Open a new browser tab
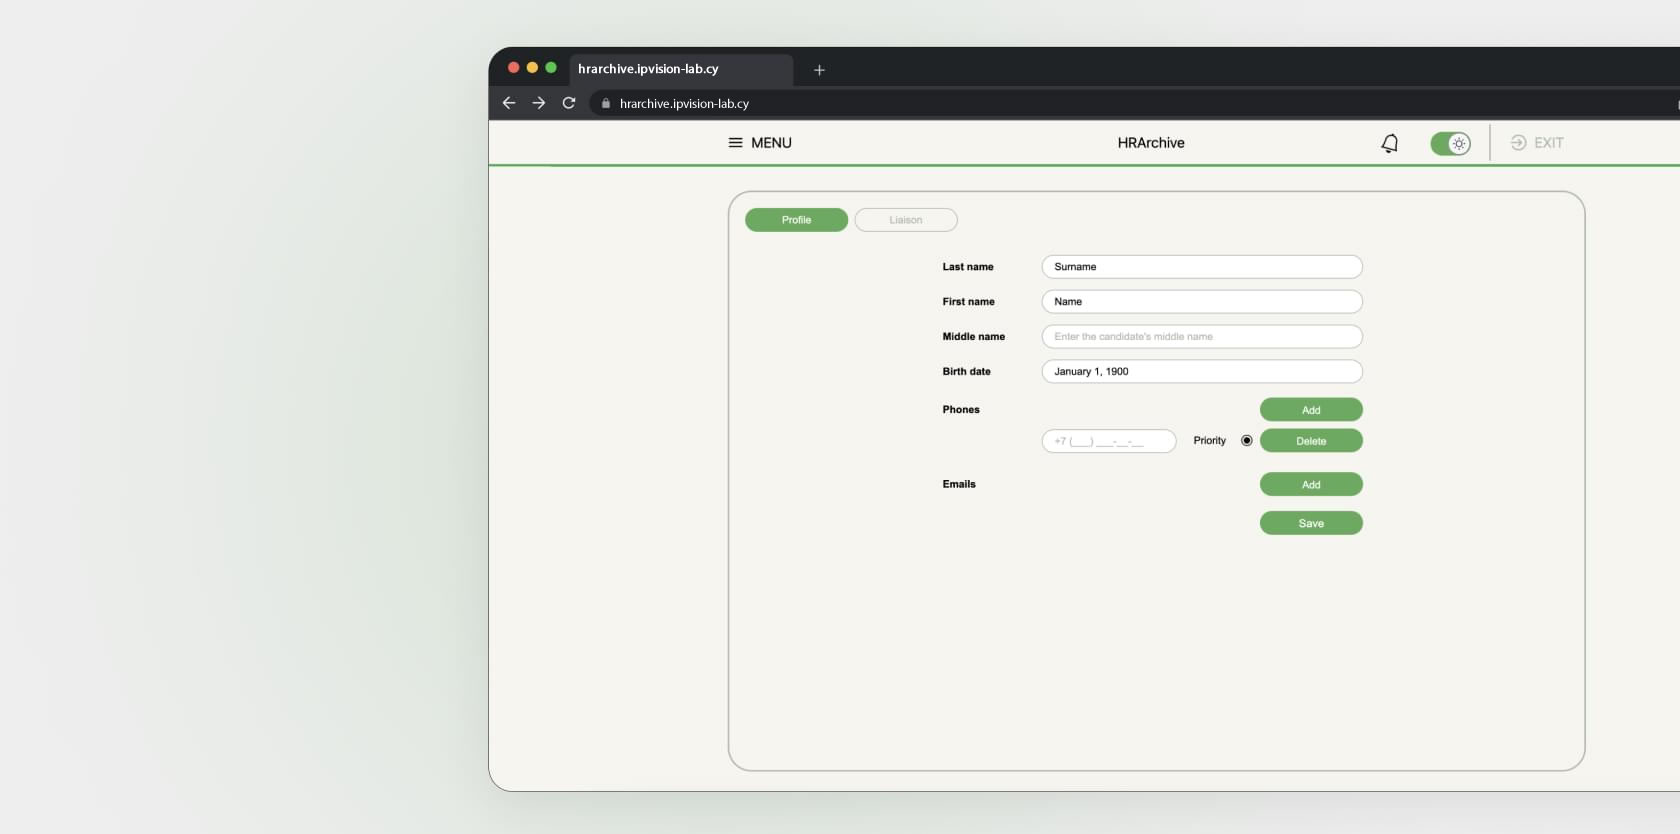The height and width of the screenshot is (834, 1680). point(819,70)
